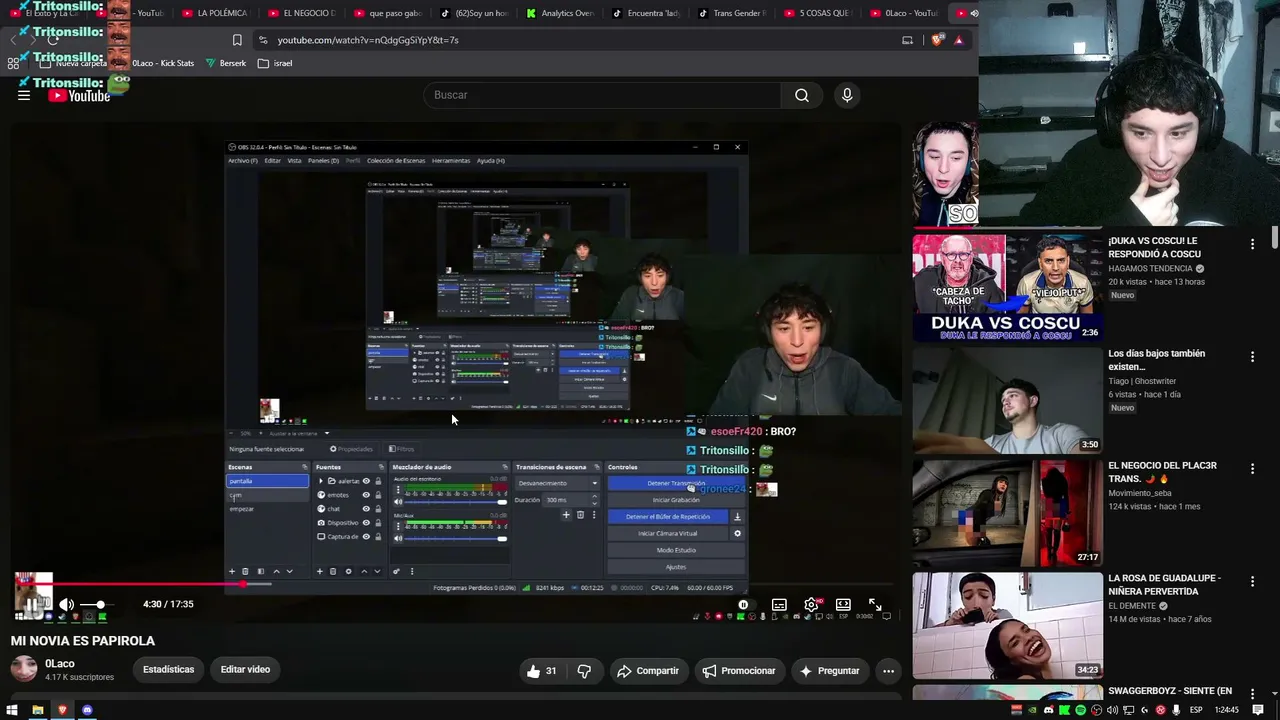This screenshot has height=720, width=1280.
Task: Open the Archivo (F) menu in main OBS window
Action: [x=242, y=161]
